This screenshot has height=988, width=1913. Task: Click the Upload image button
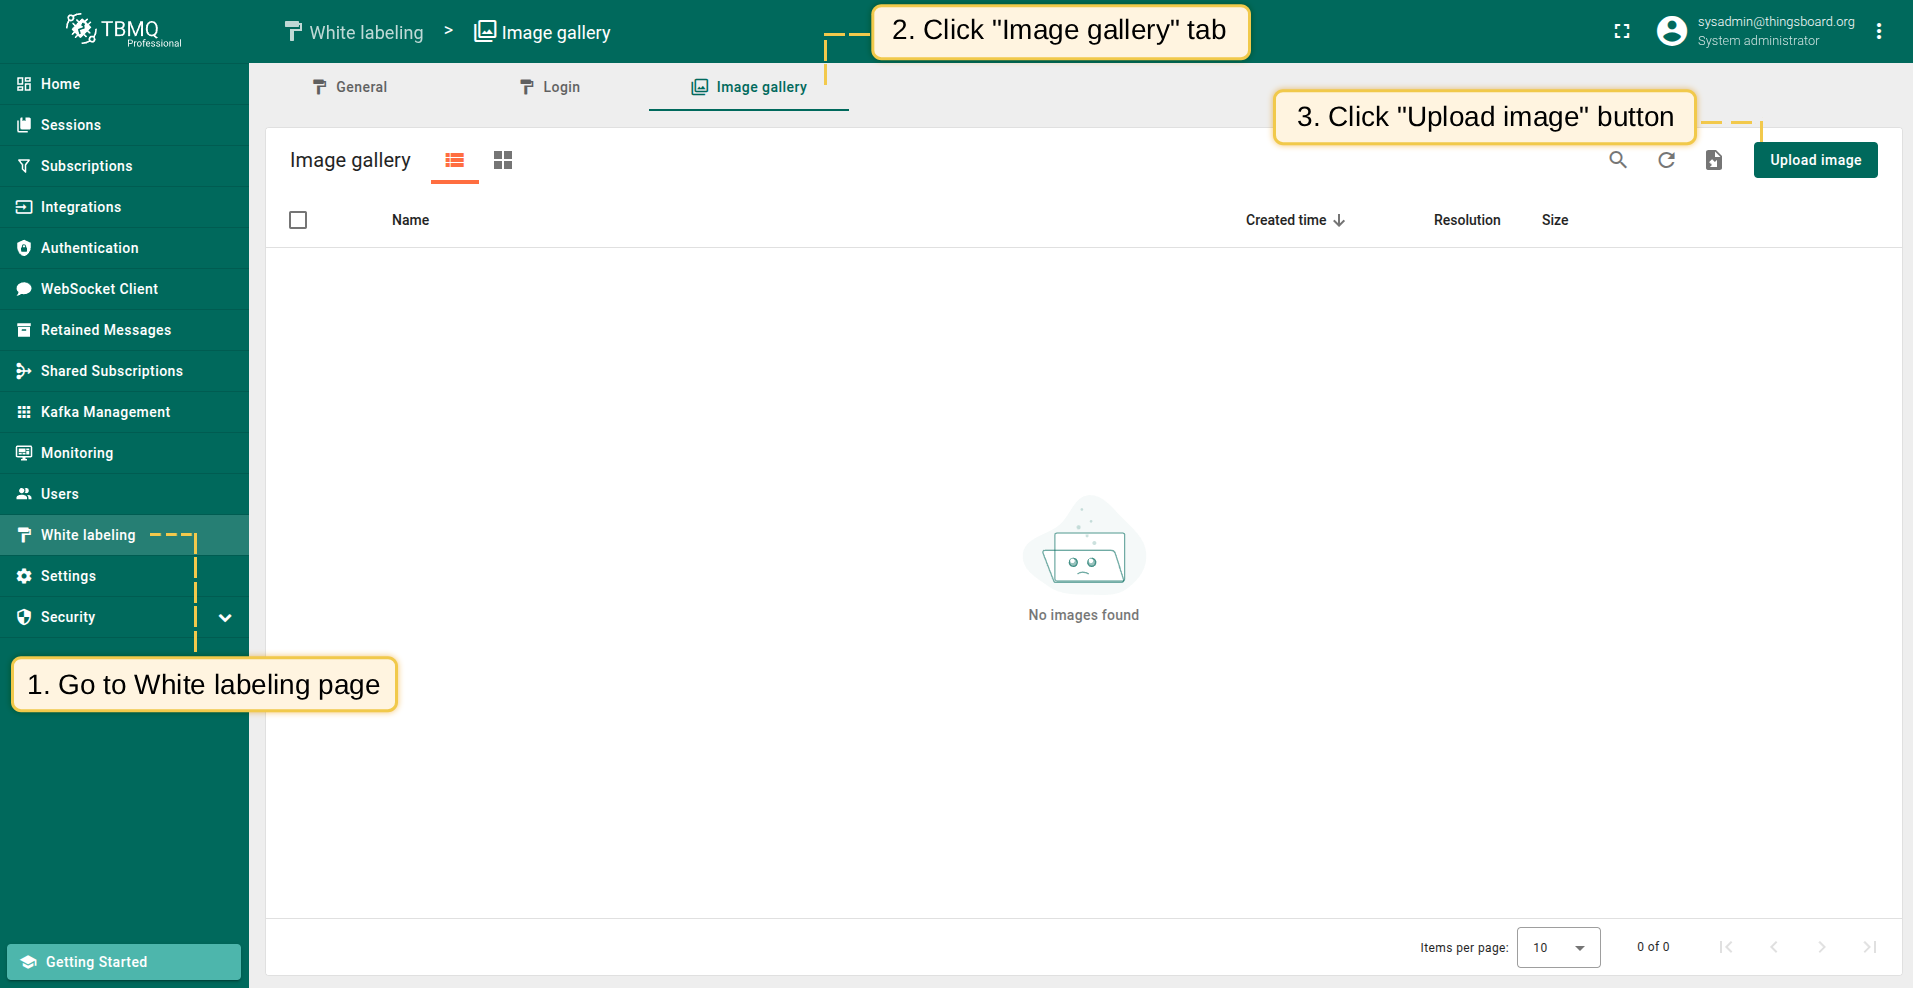tap(1815, 160)
